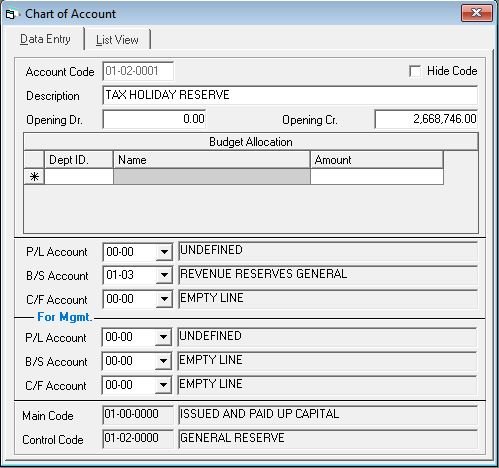Screen dimensions: 499x468
Task: Expand the For Mgmt. C/F Account dropdown
Action: (163, 385)
